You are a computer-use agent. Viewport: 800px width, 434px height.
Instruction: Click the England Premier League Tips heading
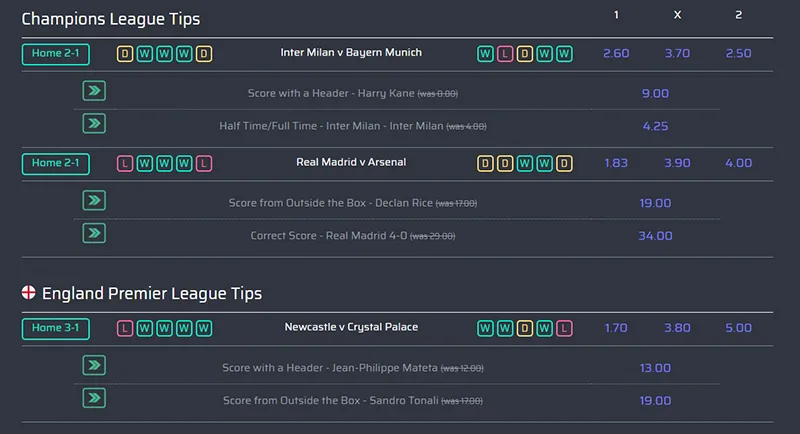(152, 293)
